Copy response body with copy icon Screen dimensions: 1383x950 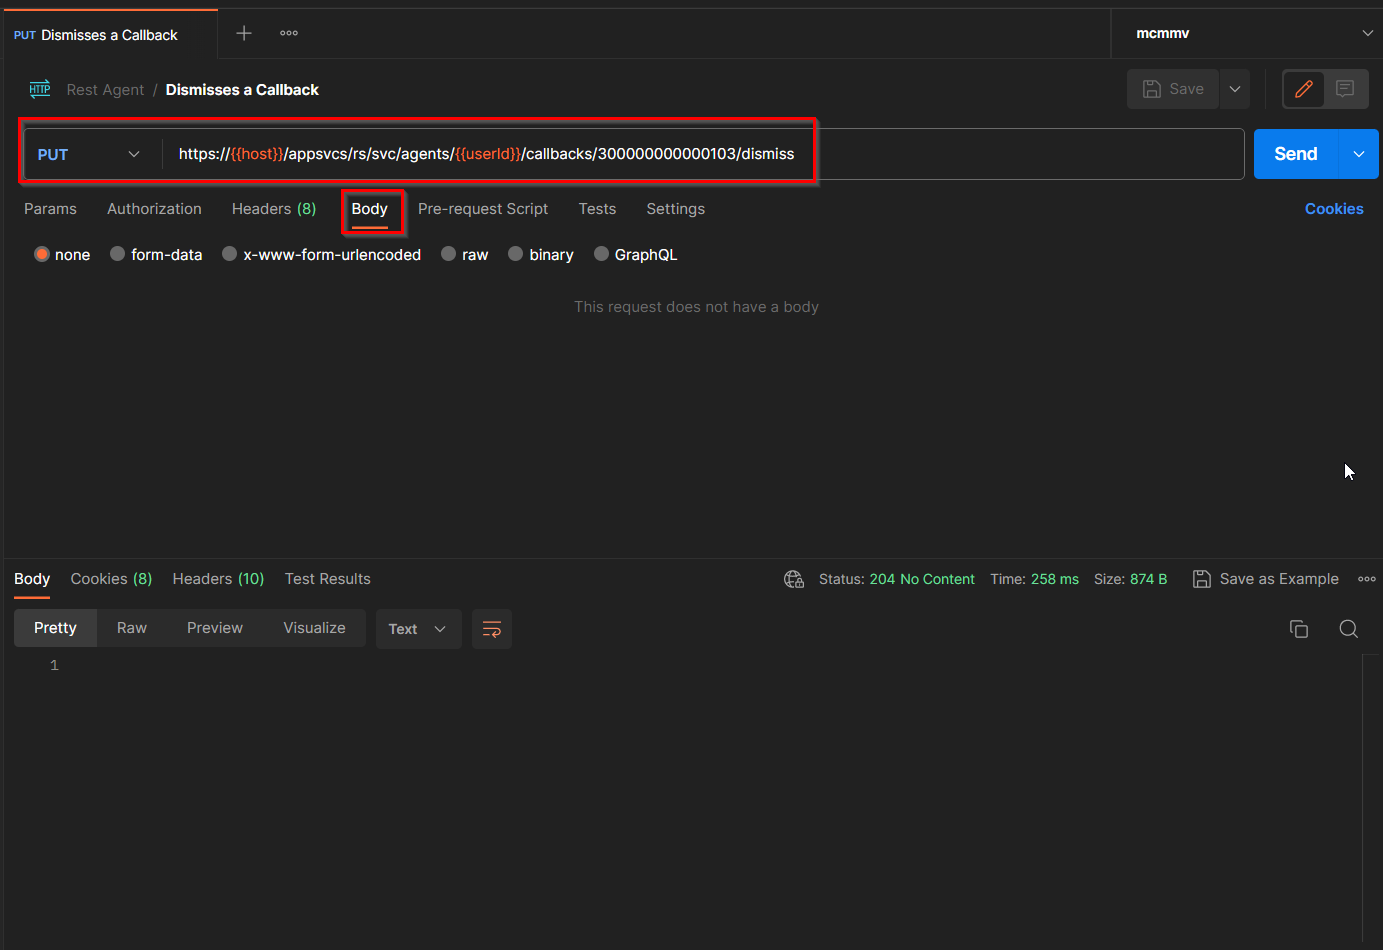pyautogui.click(x=1299, y=629)
